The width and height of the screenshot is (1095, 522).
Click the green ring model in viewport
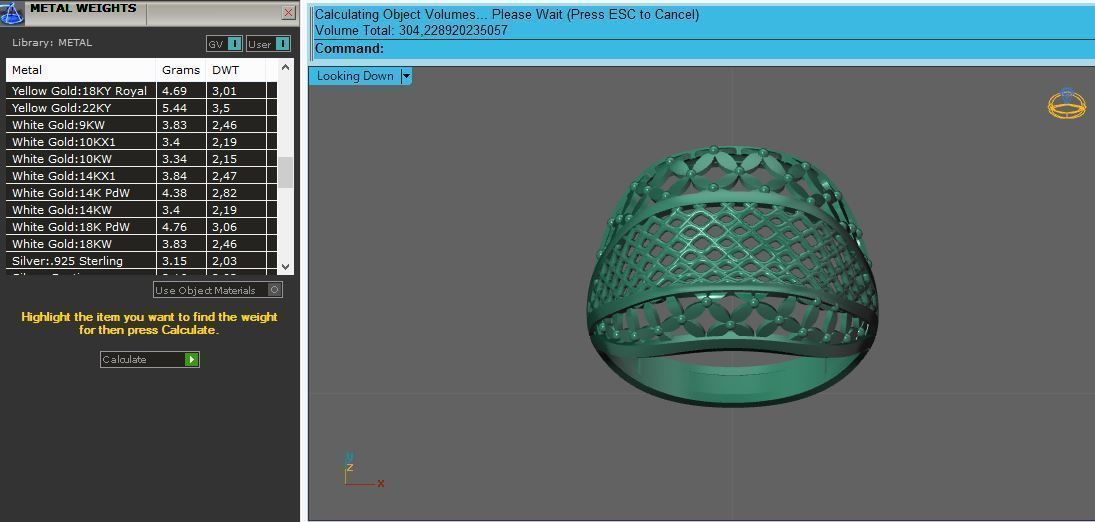[x=732, y=275]
